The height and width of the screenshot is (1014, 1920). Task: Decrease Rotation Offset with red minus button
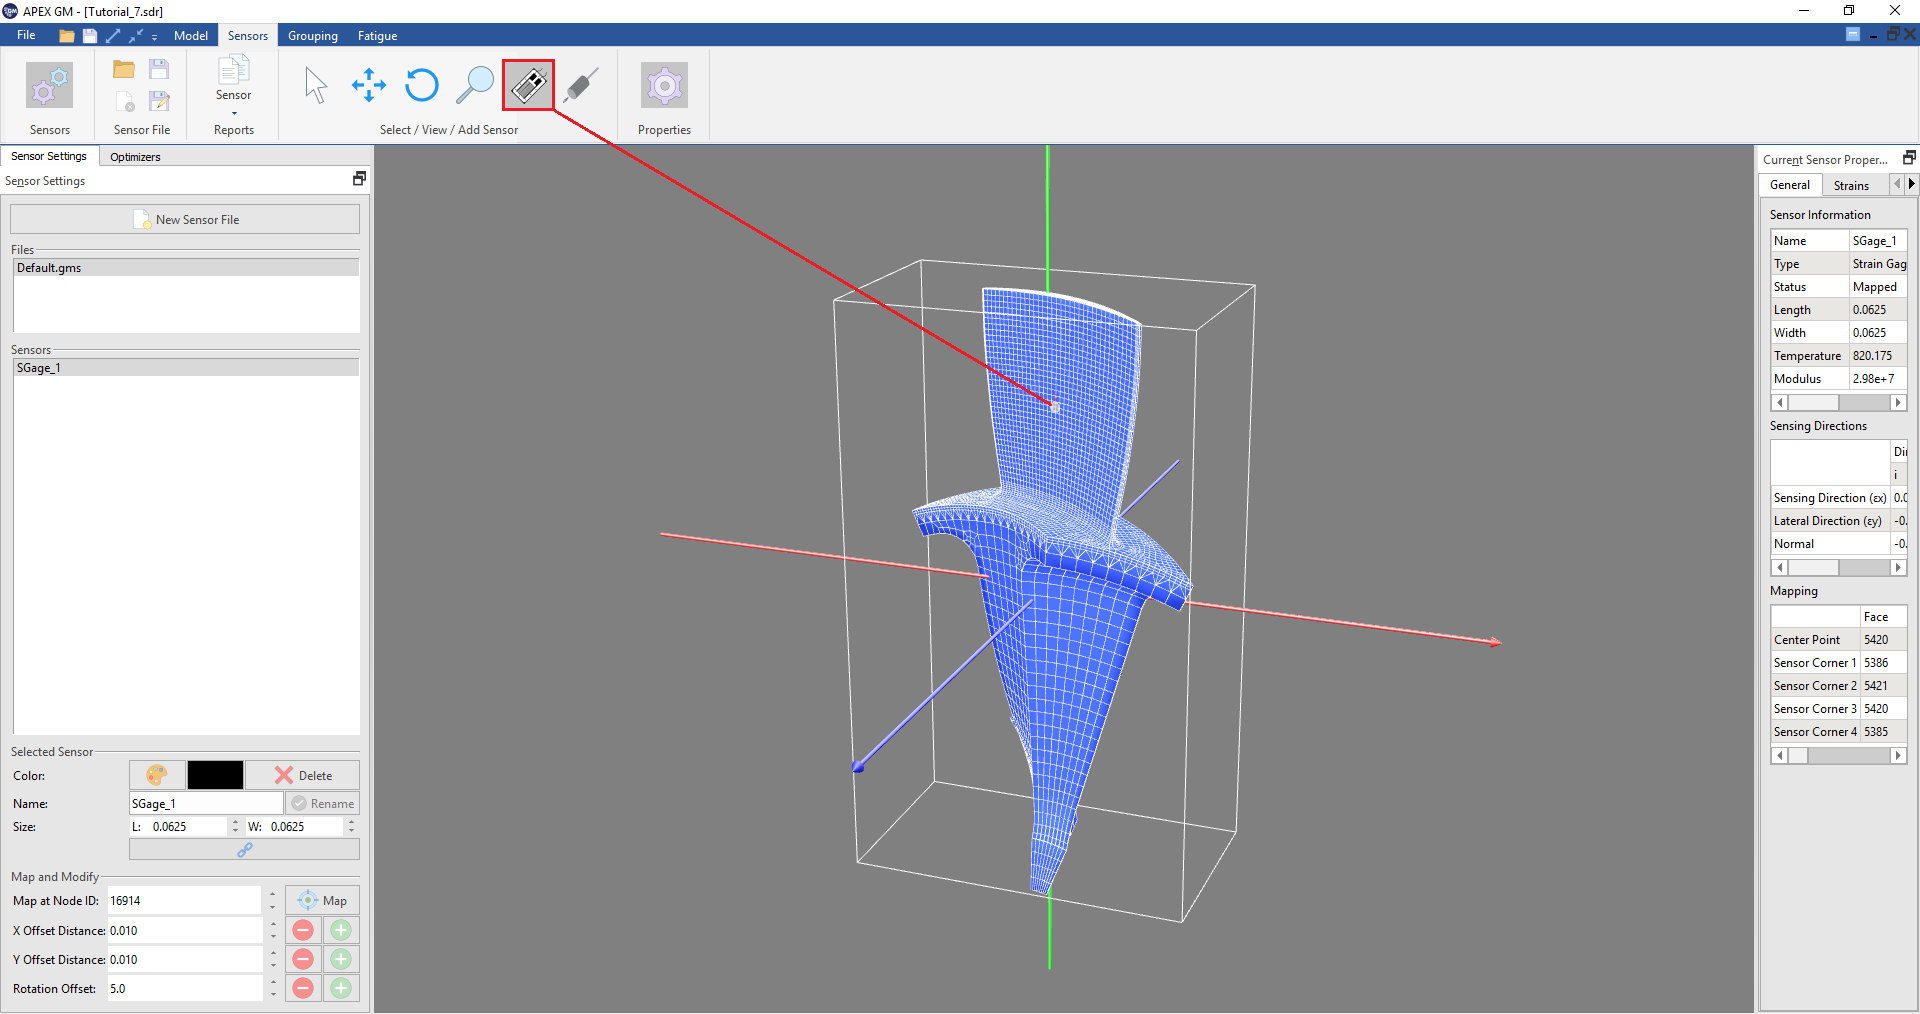point(303,988)
